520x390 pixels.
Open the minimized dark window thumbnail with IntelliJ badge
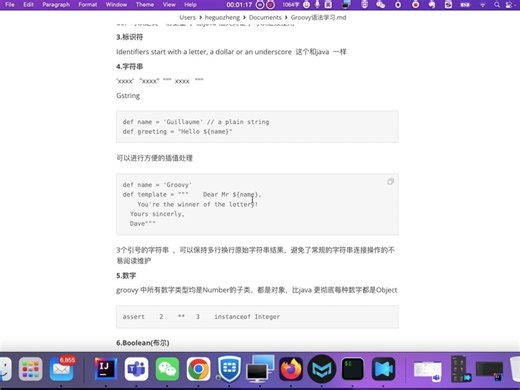tap(489, 371)
